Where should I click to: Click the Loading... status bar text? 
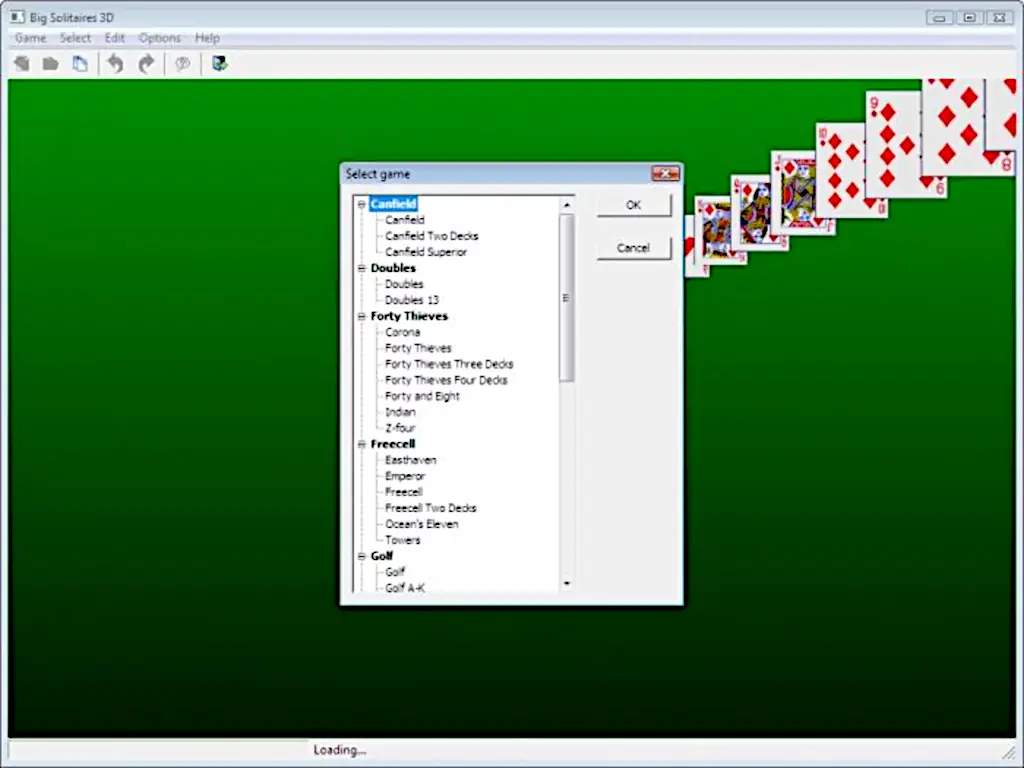click(x=340, y=750)
